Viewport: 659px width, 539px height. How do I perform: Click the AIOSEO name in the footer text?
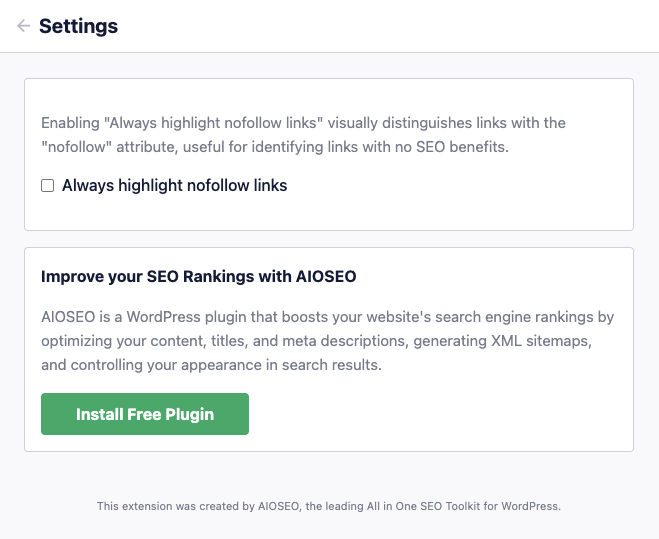278,506
